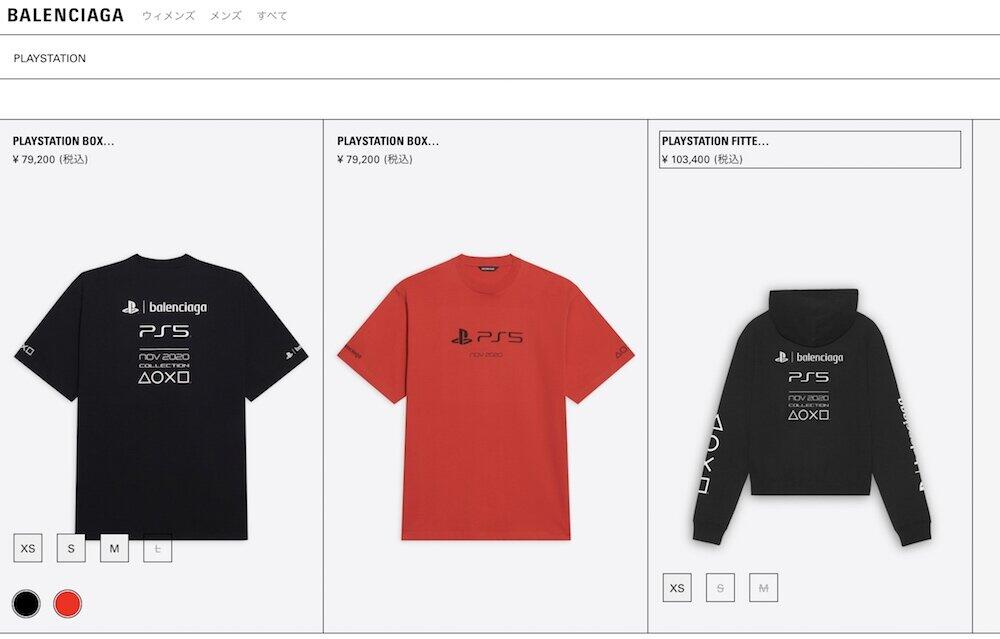Open black PlayStation hoodie product image
The height and width of the screenshot is (639, 1000).
pos(811,418)
